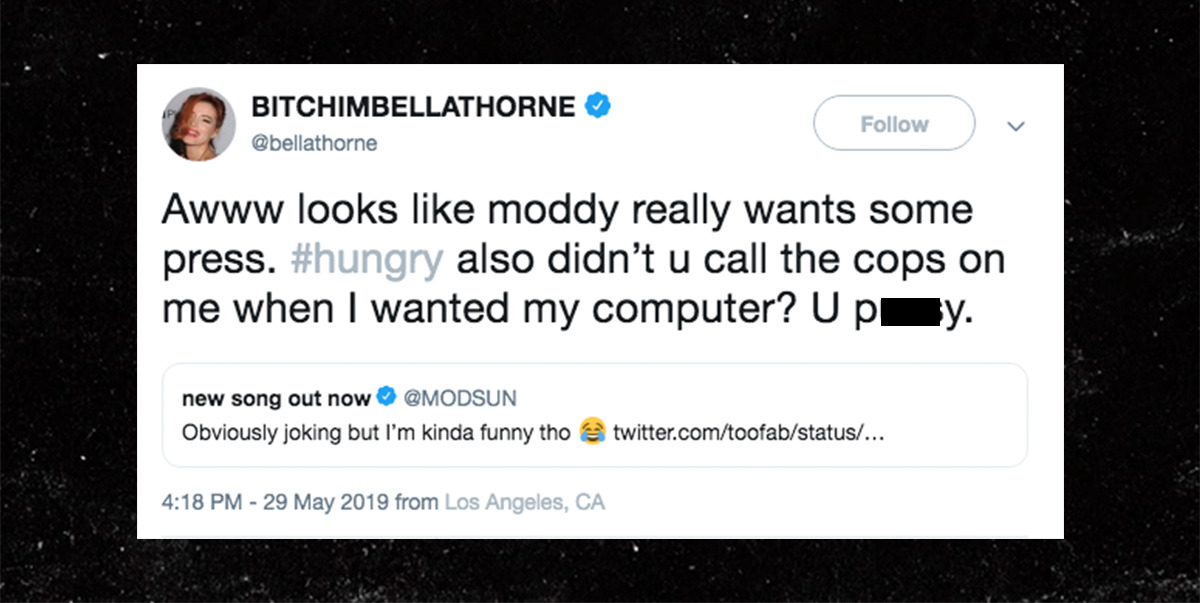Open the BITCHIMBELLATHORNE display name
Screen dimensions: 1200x603
[x=414, y=106]
